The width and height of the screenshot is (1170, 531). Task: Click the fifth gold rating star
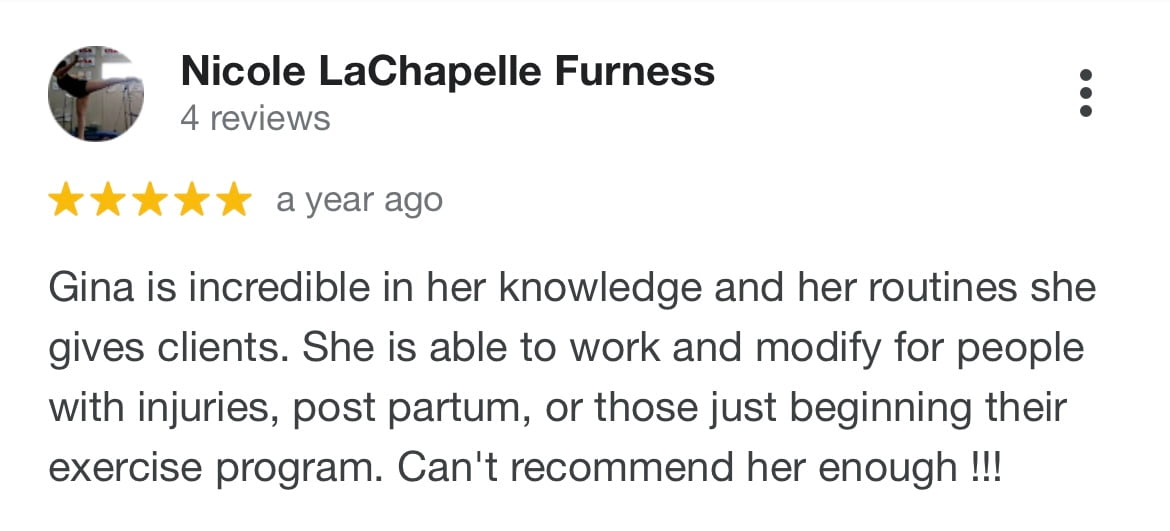pyautogui.click(x=234, y=200)
